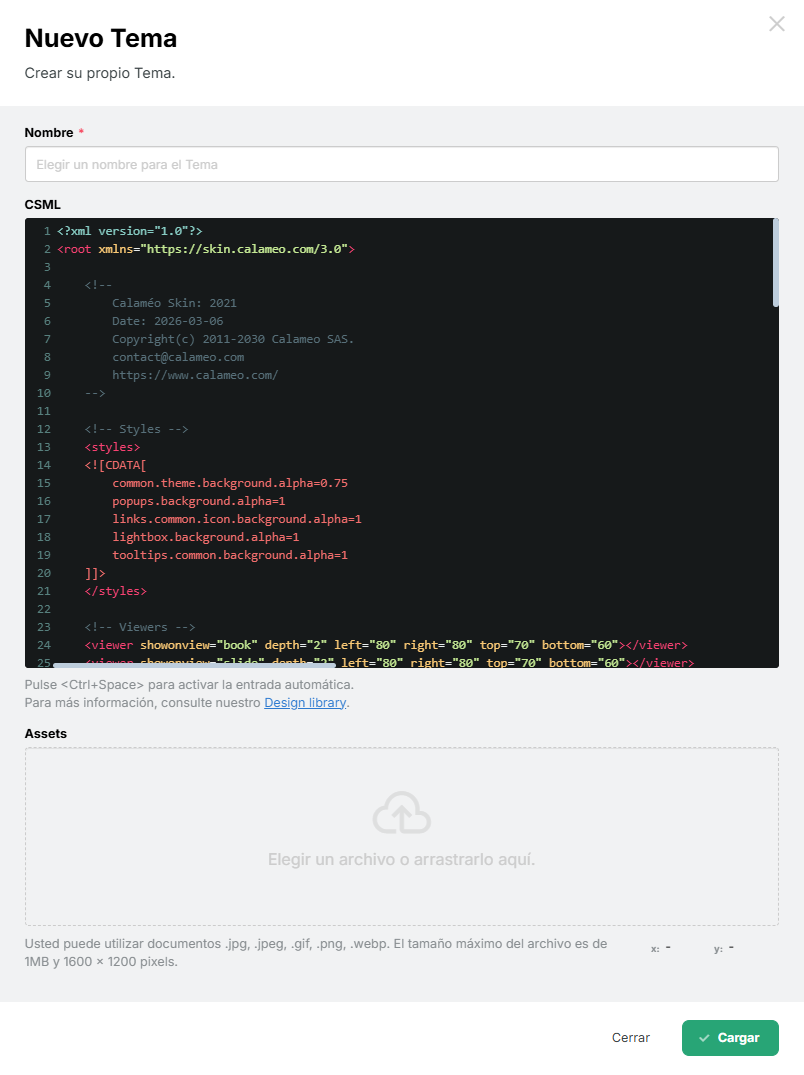Click 'Calaméo Skin: 2021' comment line
Image resolution: width=804 pixels, height=1075 pixels.
[174, 303]
